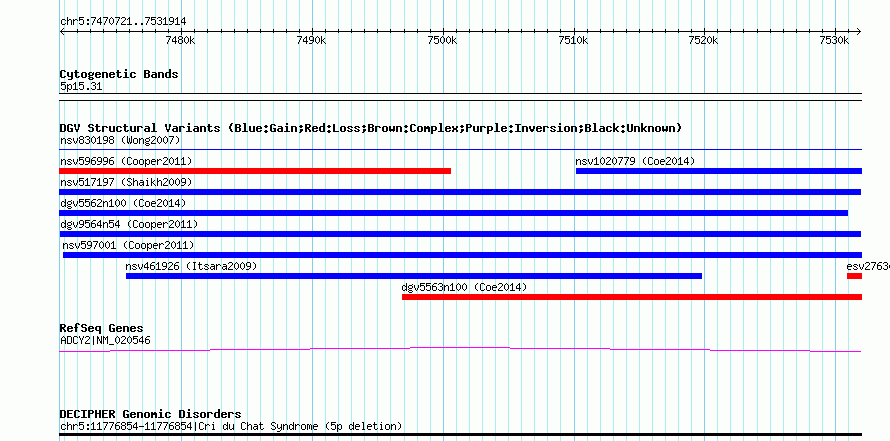Click the 7480k ruler position

coord(181,41)
